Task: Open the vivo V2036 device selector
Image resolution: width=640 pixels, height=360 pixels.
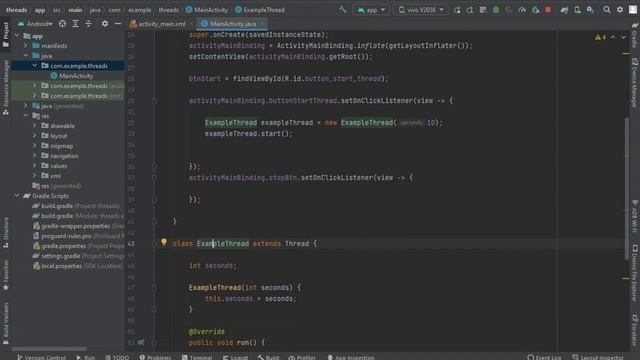Action: 421,10
